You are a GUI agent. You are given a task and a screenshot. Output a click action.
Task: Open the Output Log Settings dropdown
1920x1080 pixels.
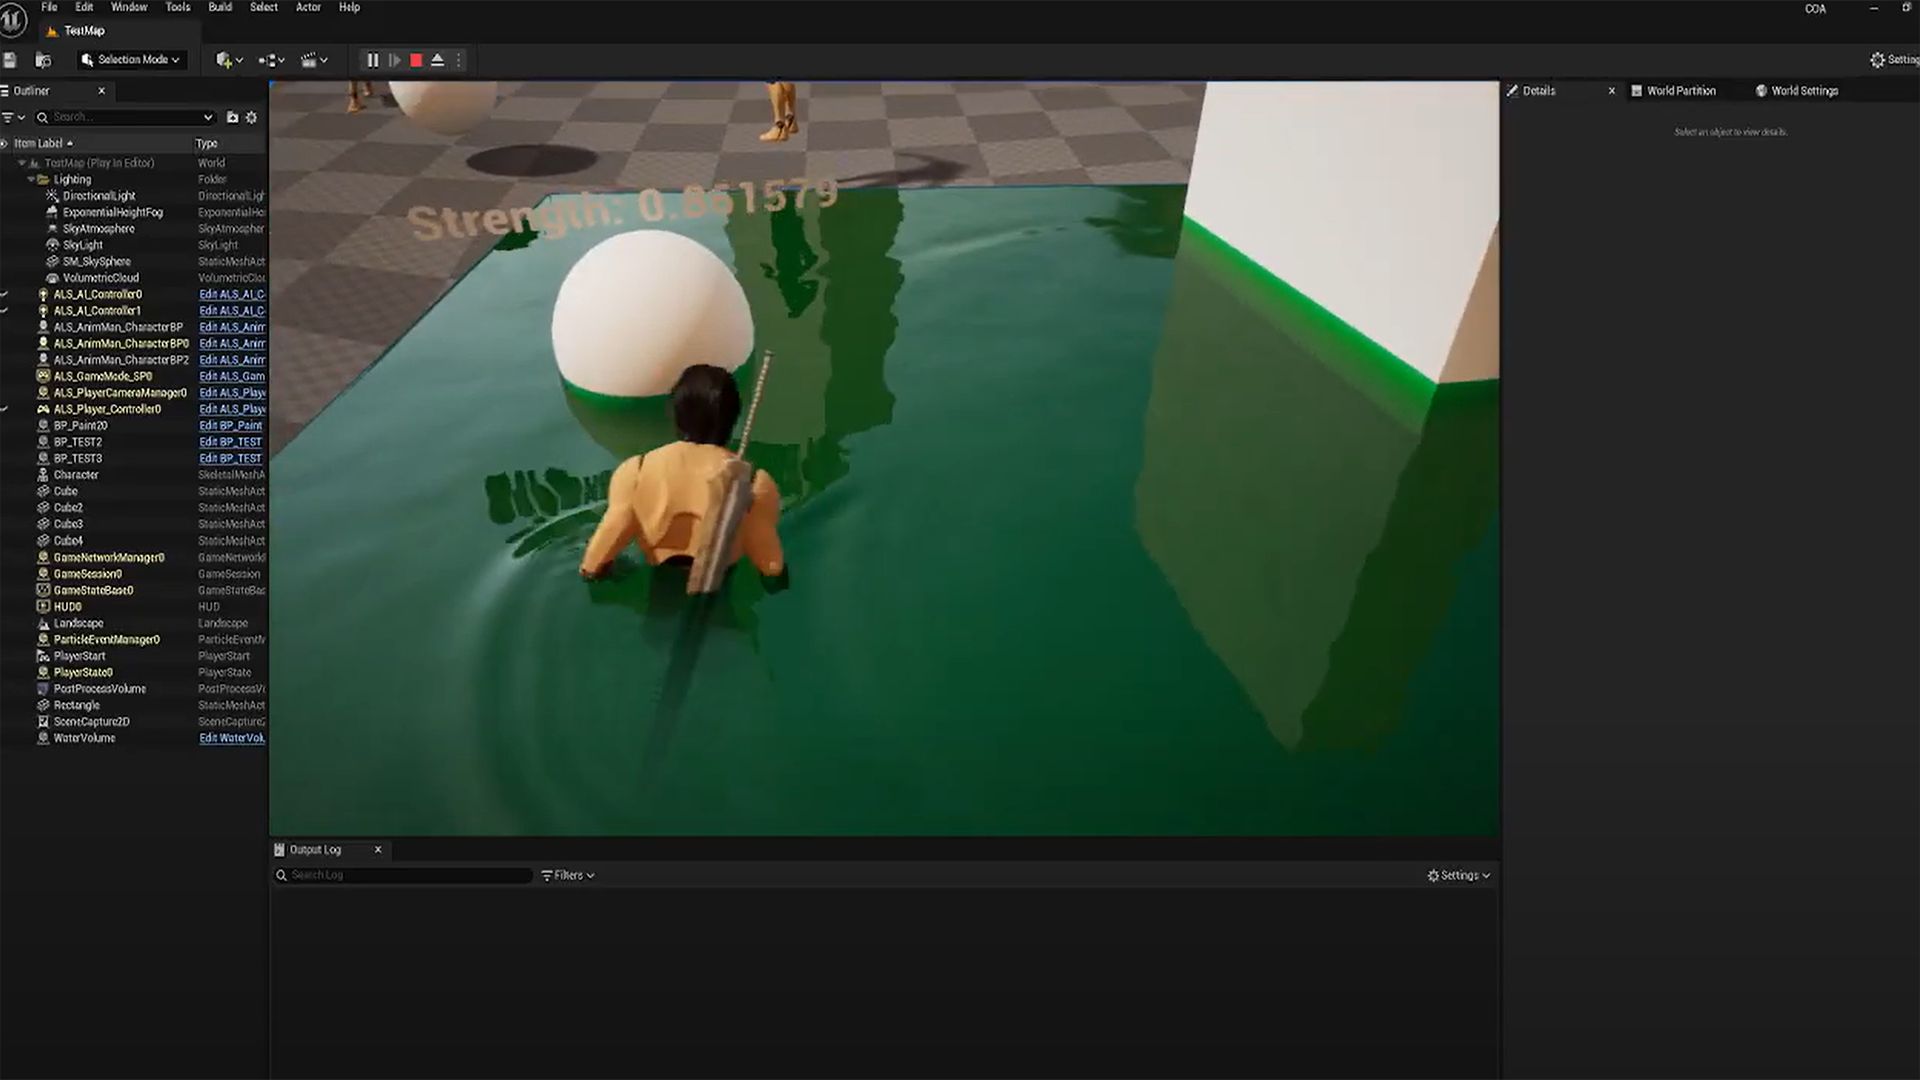1459,875
